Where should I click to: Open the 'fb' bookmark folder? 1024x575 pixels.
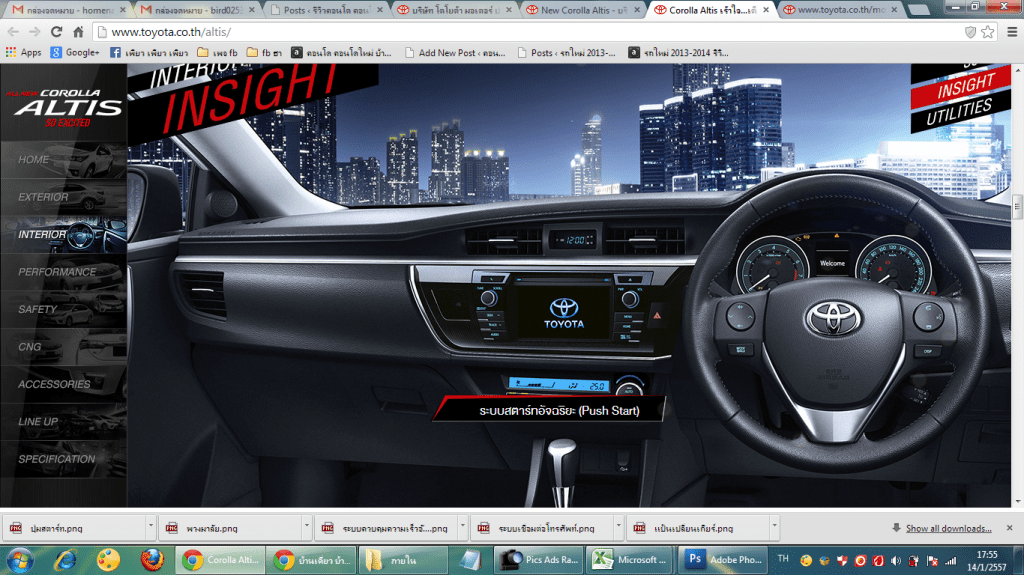point(264,52)
